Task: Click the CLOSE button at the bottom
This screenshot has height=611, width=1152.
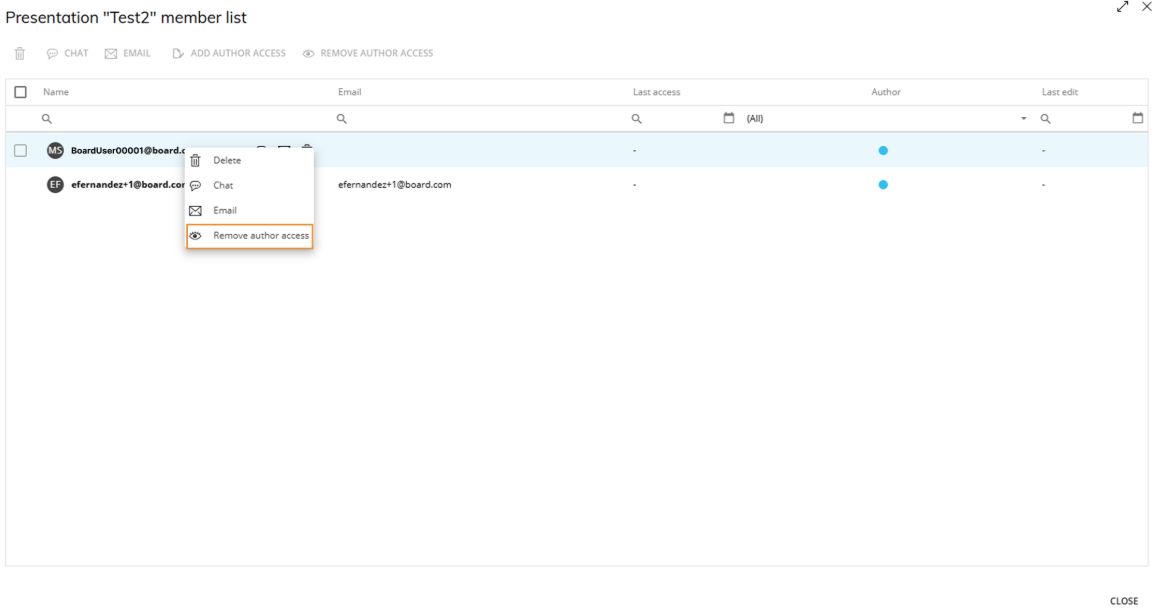Action: (x=1124, y=601)
